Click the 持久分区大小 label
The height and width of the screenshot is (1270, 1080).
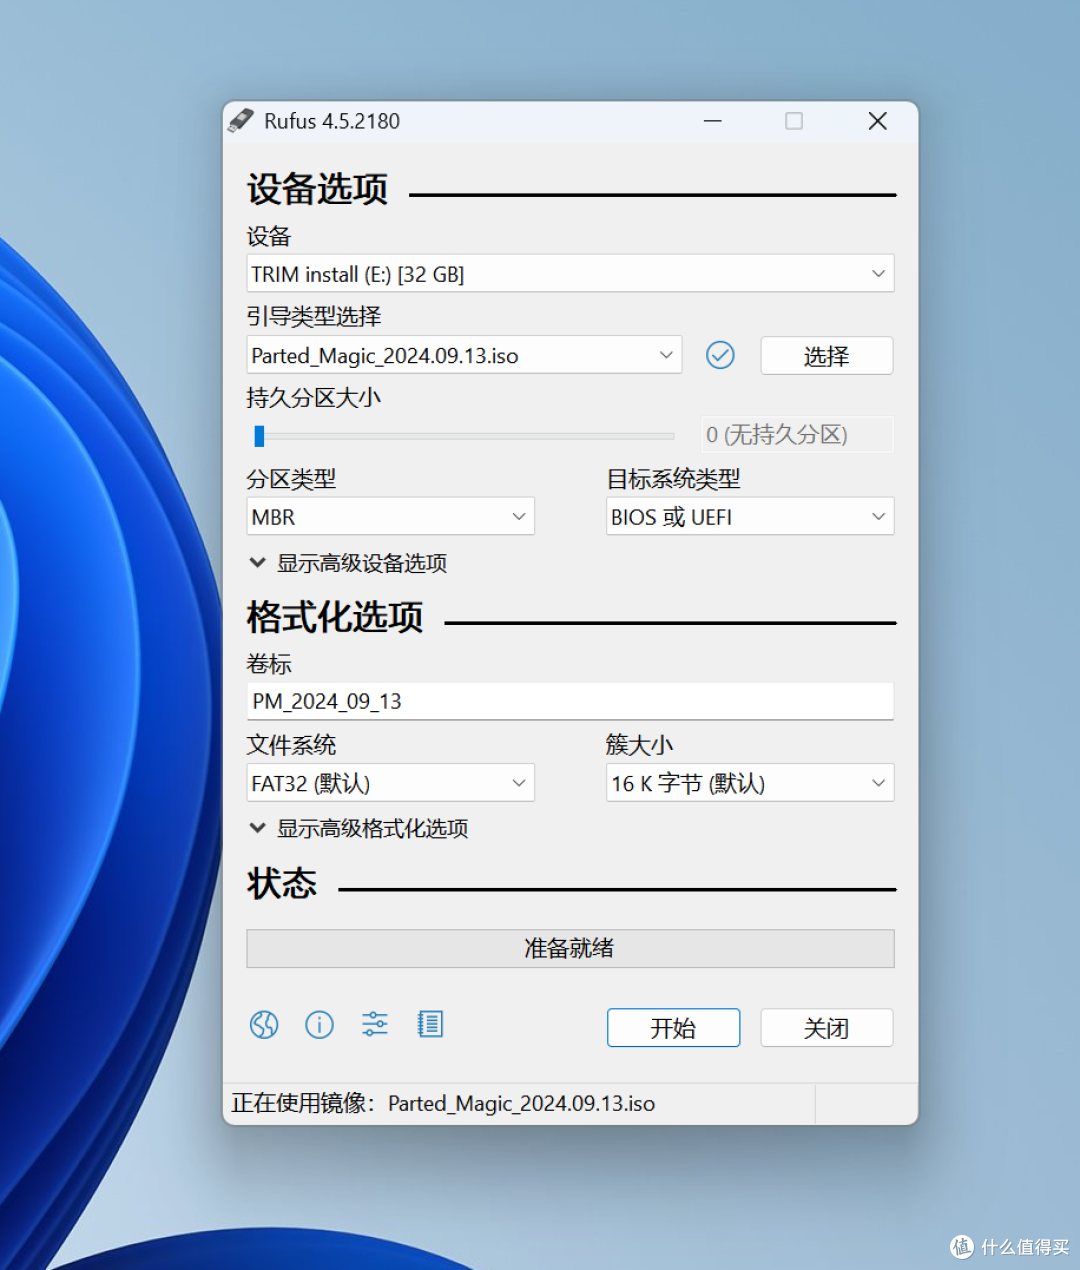pos(314,398)
